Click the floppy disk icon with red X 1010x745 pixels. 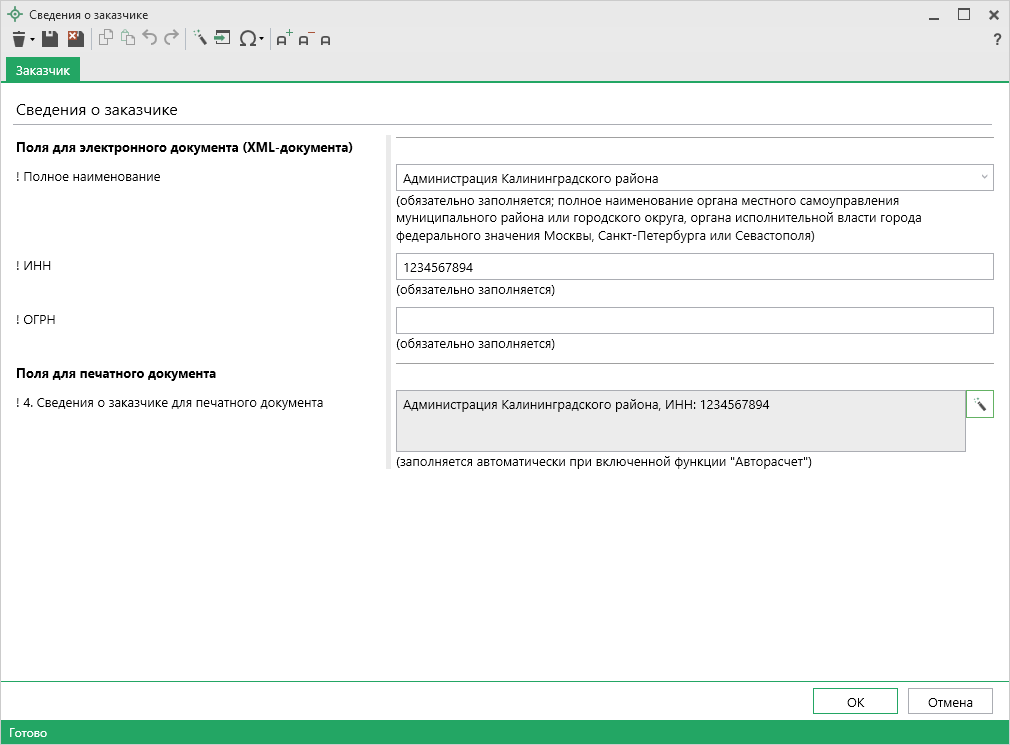coord(75,39)
